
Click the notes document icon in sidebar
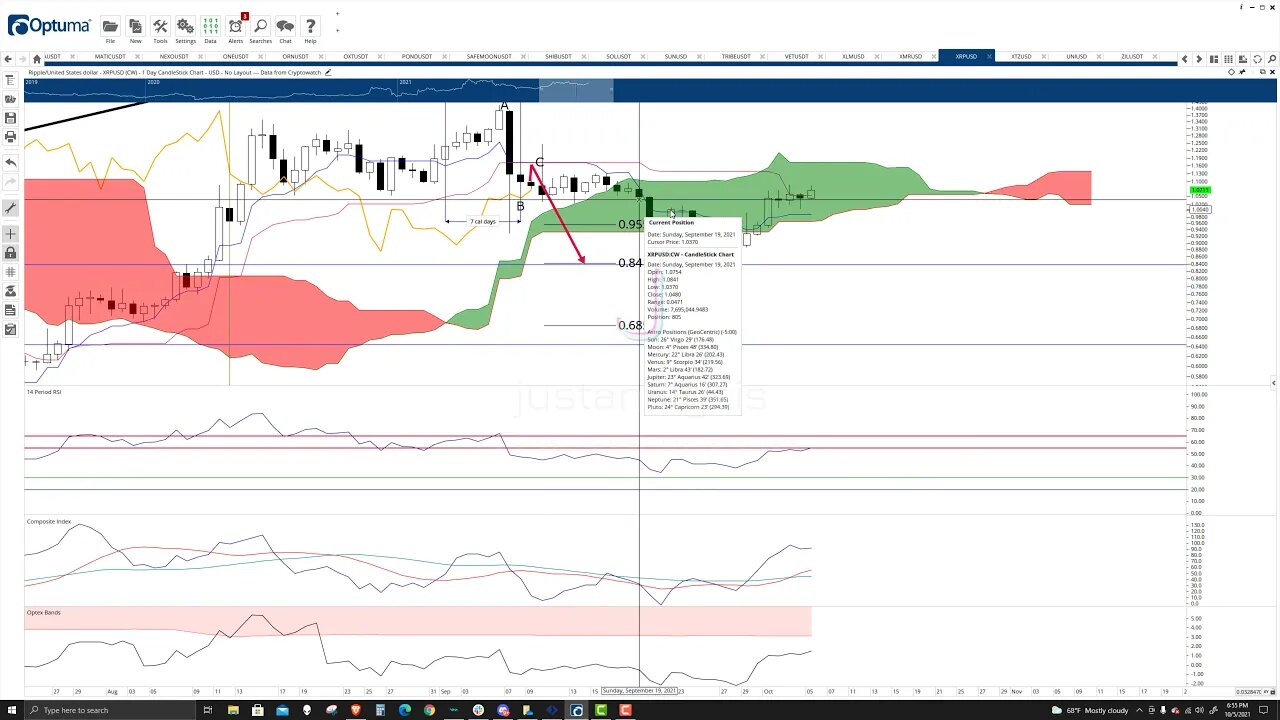pos(10,310)
